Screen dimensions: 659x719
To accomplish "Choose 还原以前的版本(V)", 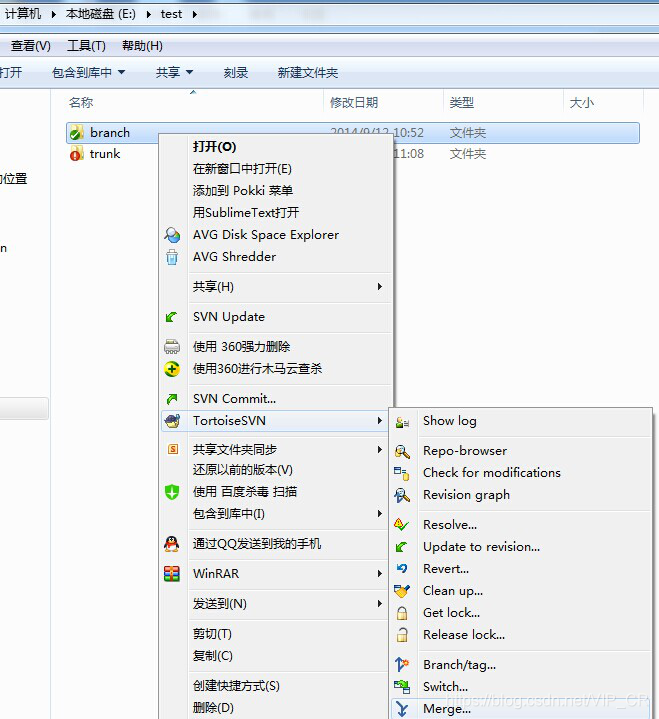I will 243,470.
